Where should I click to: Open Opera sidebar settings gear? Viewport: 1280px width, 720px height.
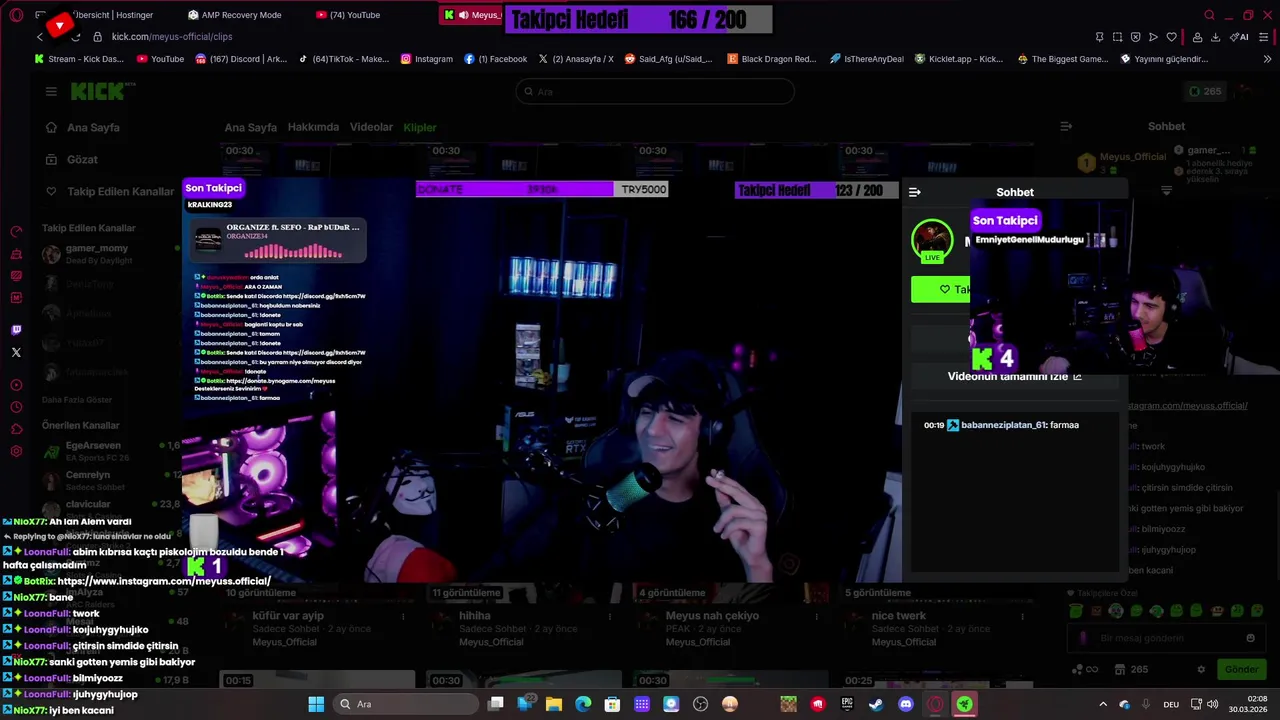[x=16, y=451]
